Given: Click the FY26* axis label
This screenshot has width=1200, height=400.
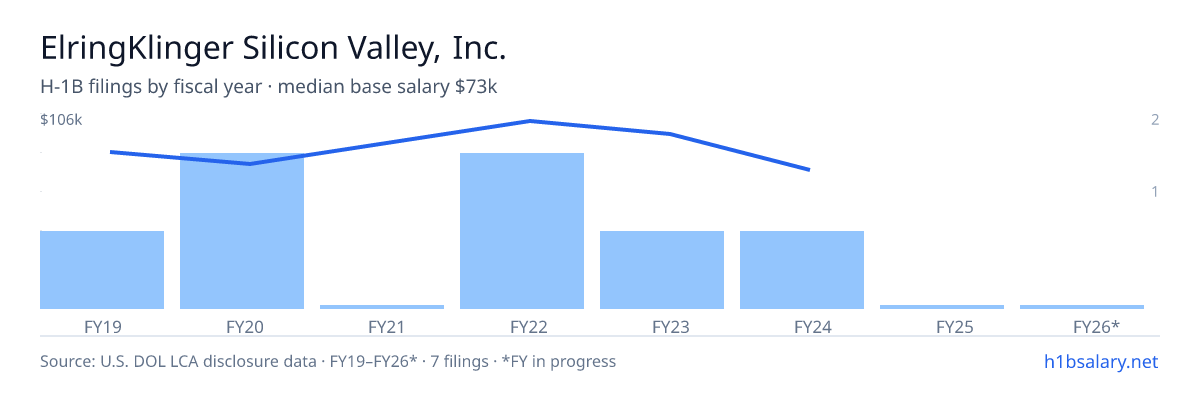Looking at the screenshot, I should 1096,326.
